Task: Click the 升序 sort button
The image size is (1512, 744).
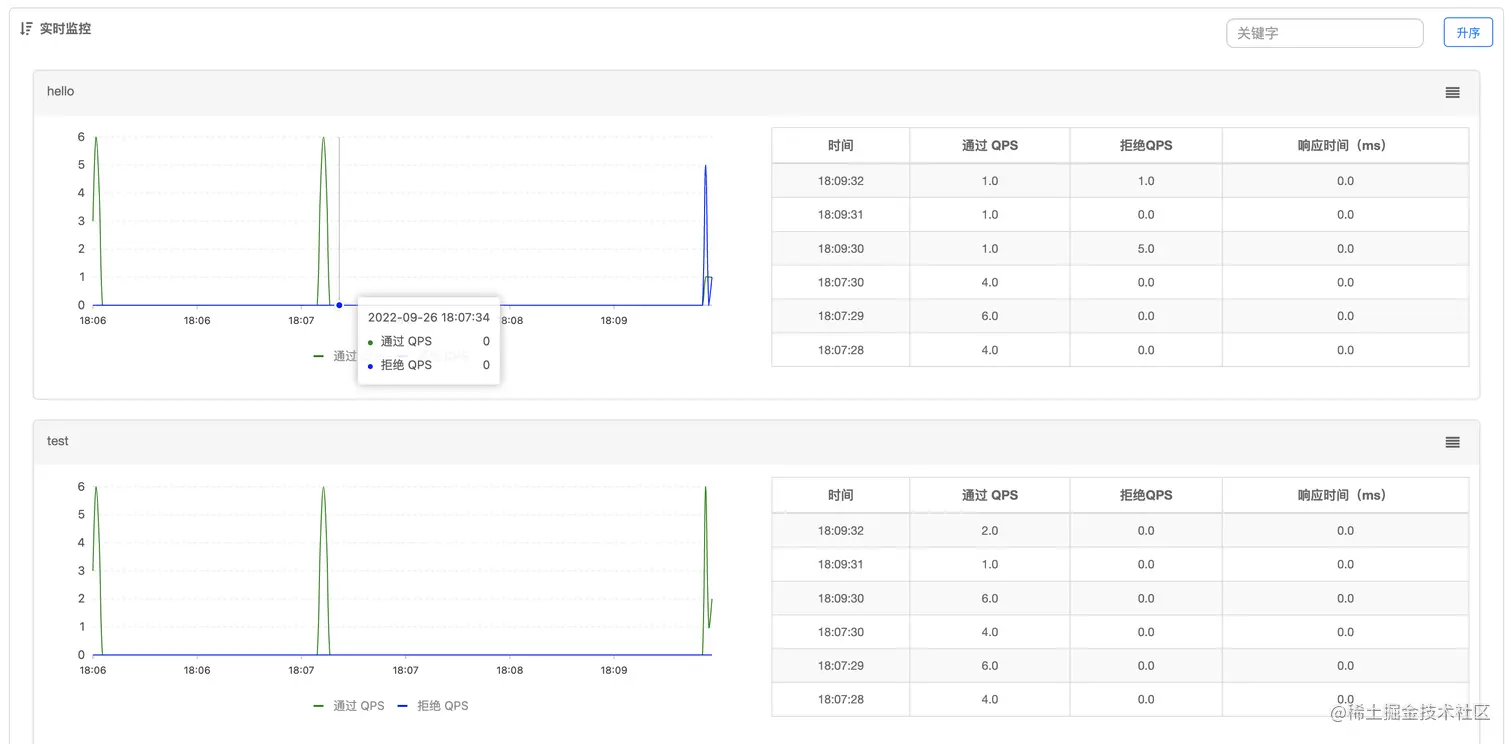Action: point(1467,33)
